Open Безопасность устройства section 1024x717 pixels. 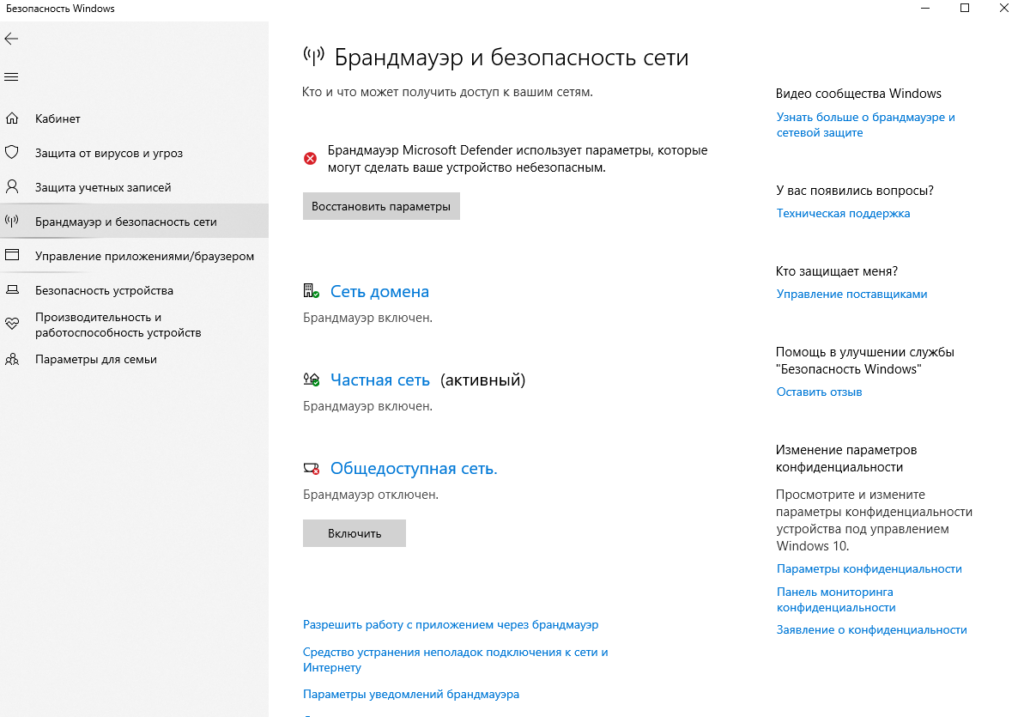pos(134,291)
